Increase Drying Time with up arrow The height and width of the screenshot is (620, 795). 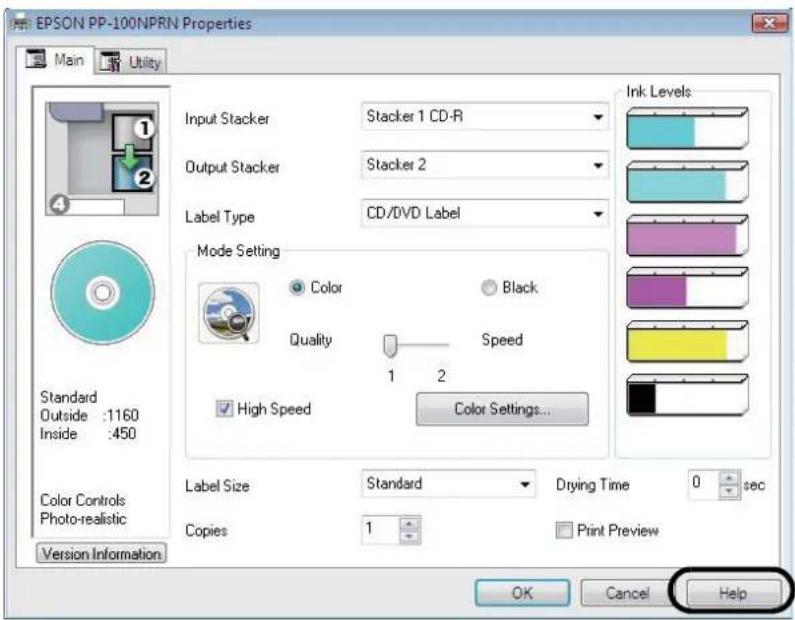coord(730,478)
